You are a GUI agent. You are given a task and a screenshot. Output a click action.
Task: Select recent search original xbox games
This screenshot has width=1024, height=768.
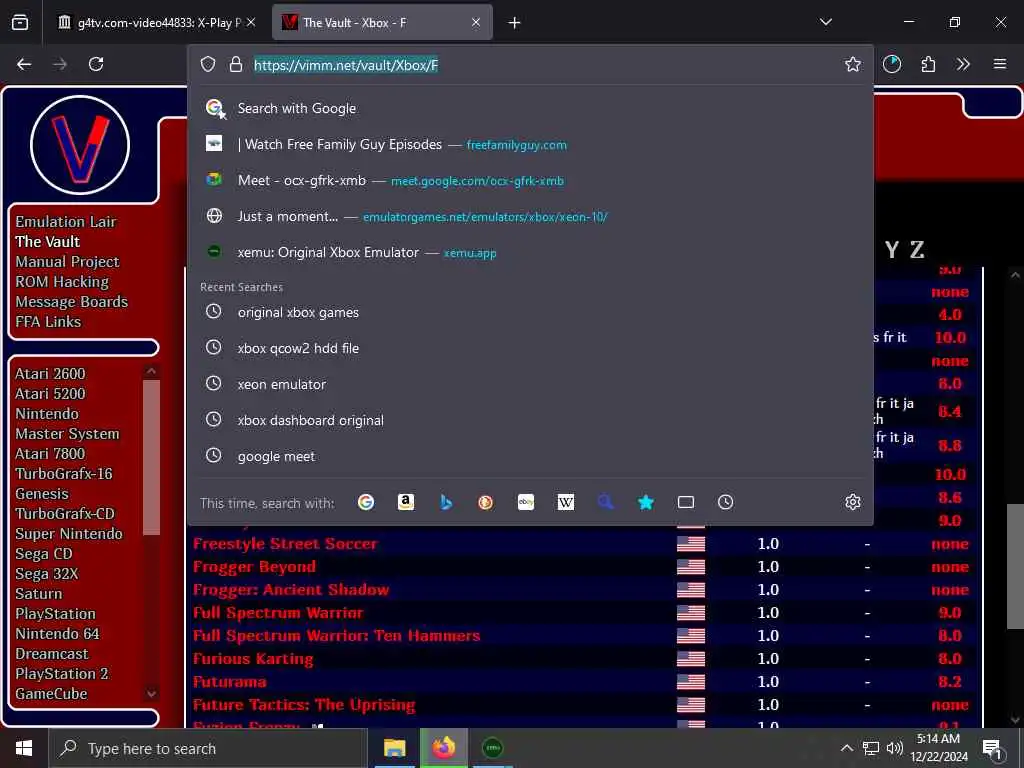[530, 312]
